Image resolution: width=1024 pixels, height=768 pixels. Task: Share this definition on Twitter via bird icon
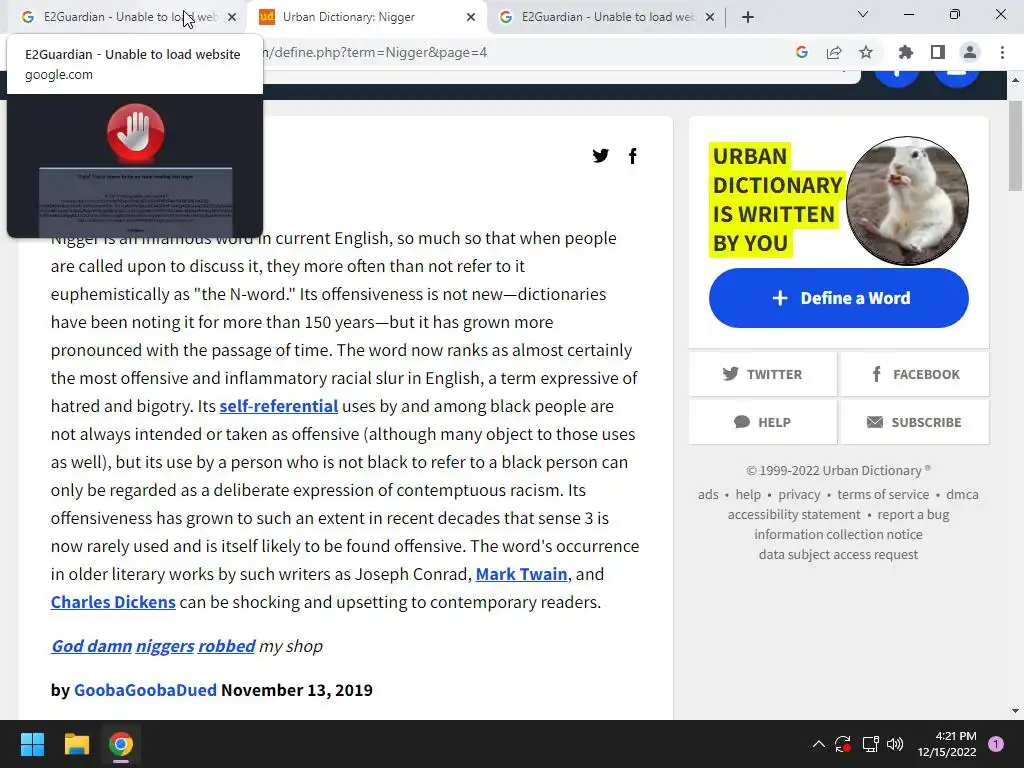(600, 155)
